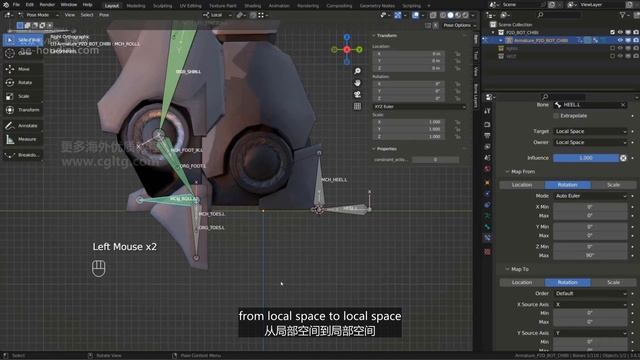Viewport: 640px width, 360px height.
Task: Clear the HEEL.L bone field
Action: tap(623, 105)
